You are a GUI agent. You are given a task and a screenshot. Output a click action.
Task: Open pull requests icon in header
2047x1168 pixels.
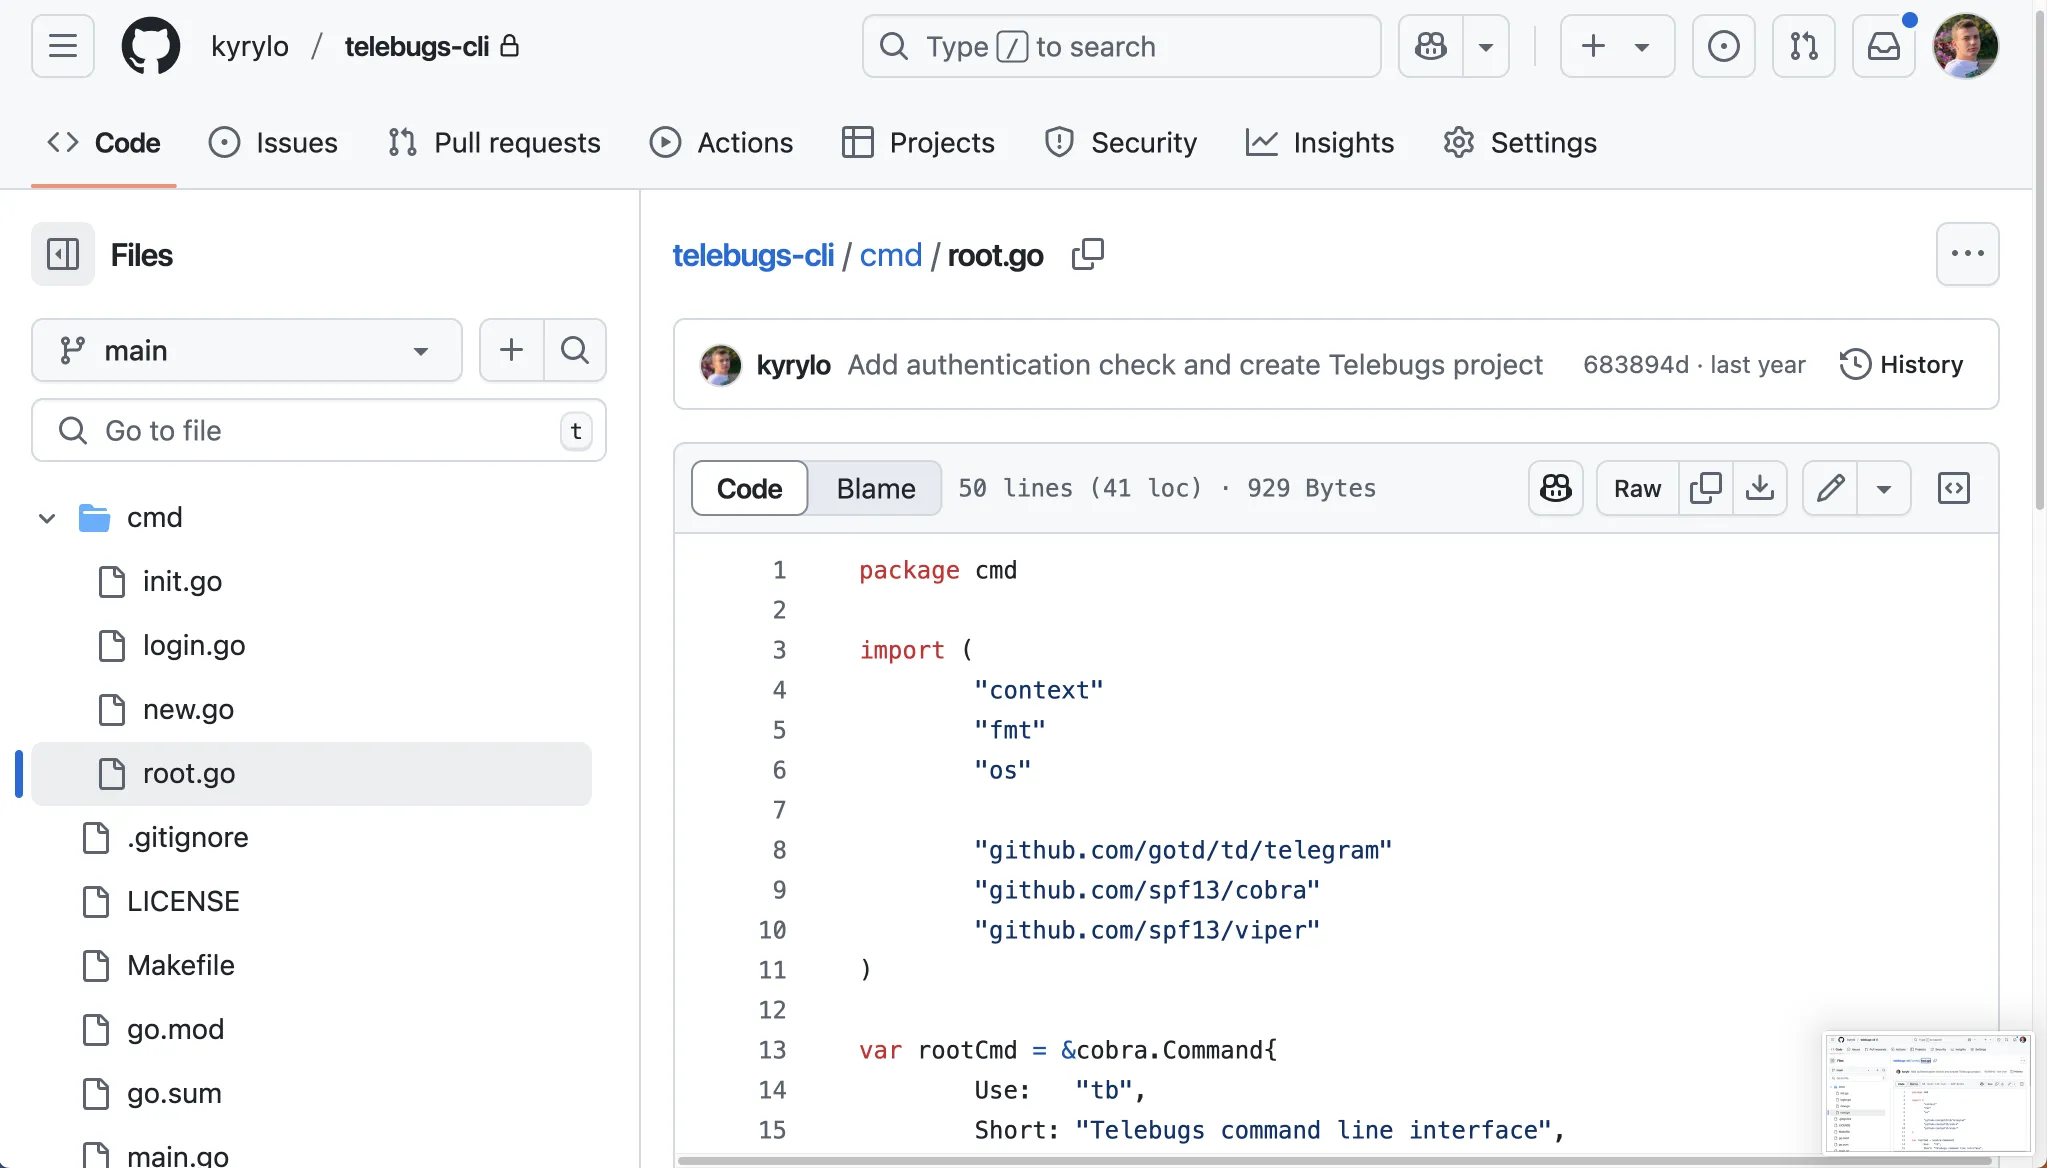(1804, 46)
